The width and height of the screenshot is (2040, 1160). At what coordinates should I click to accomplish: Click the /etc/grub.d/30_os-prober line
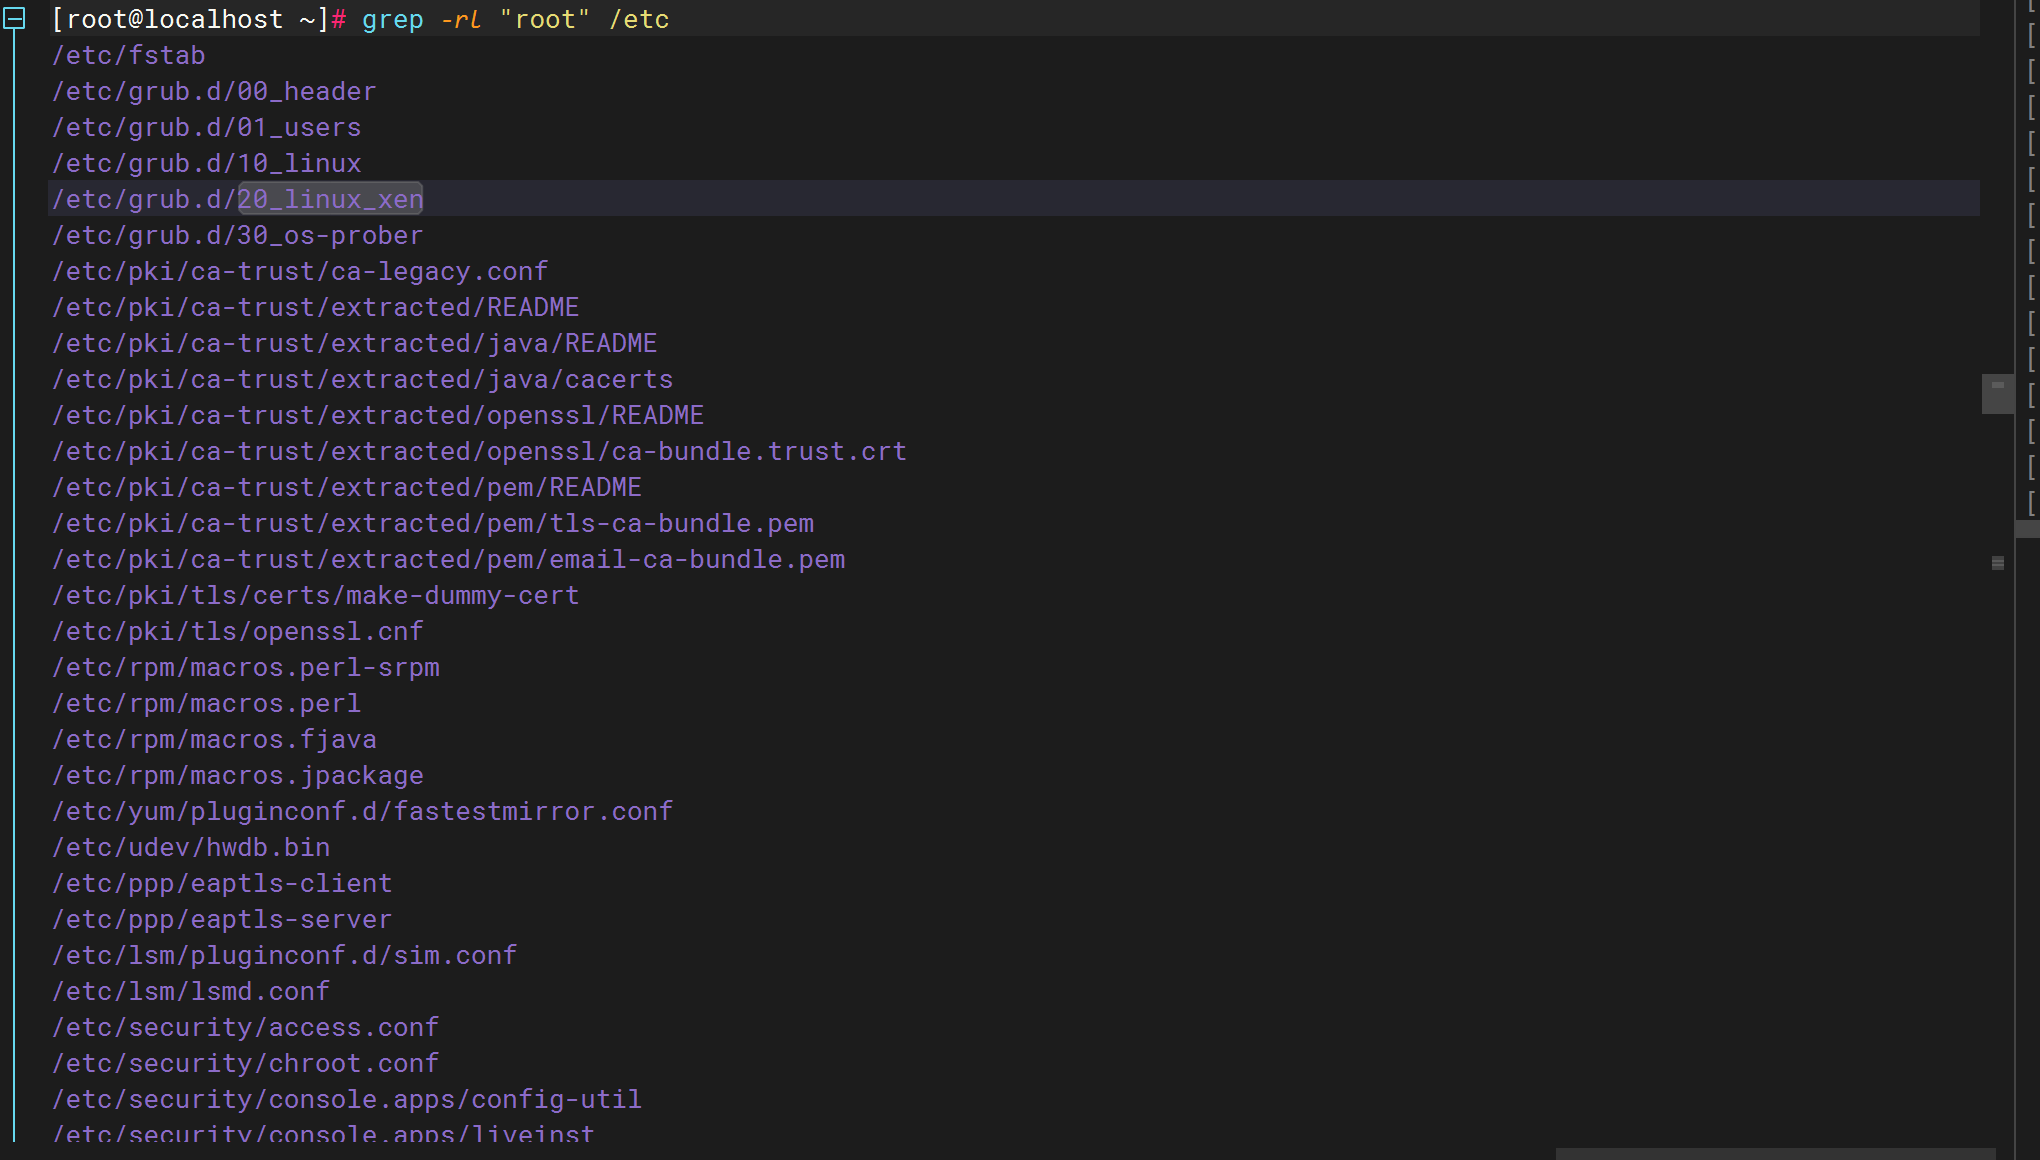pyautogui.click(x=237, y=235)
